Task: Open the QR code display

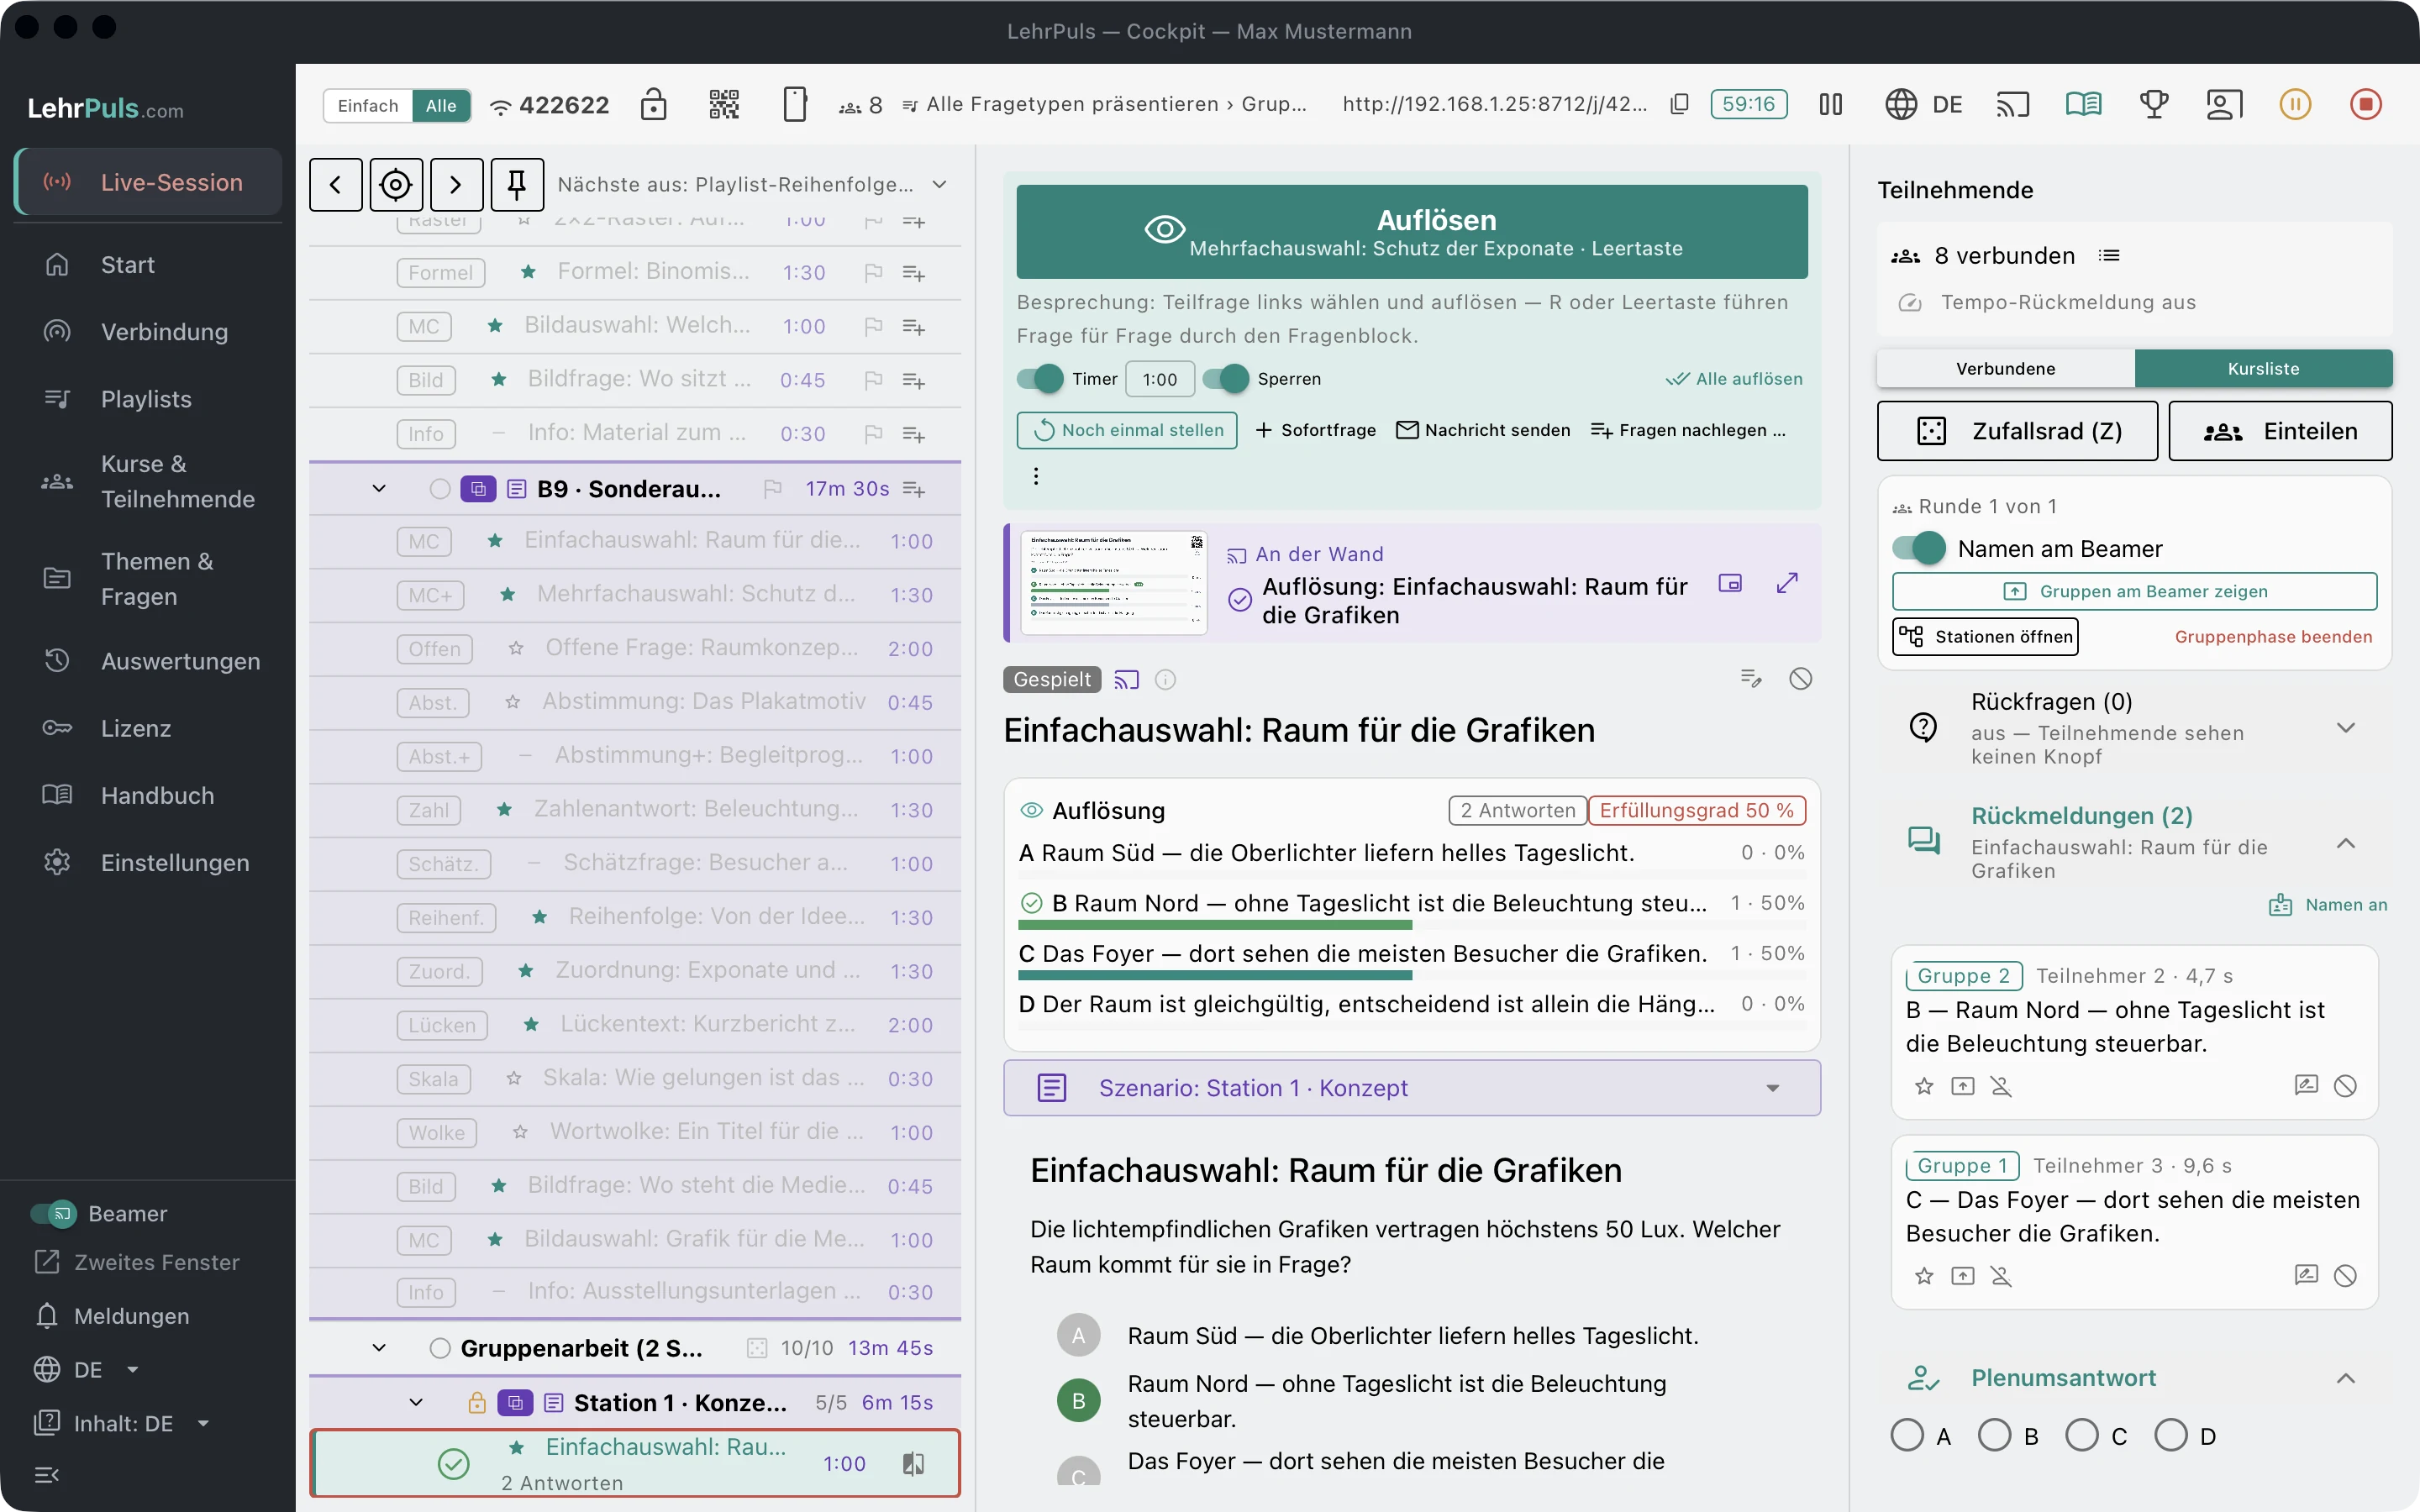Action: click(x=724, y=104)
